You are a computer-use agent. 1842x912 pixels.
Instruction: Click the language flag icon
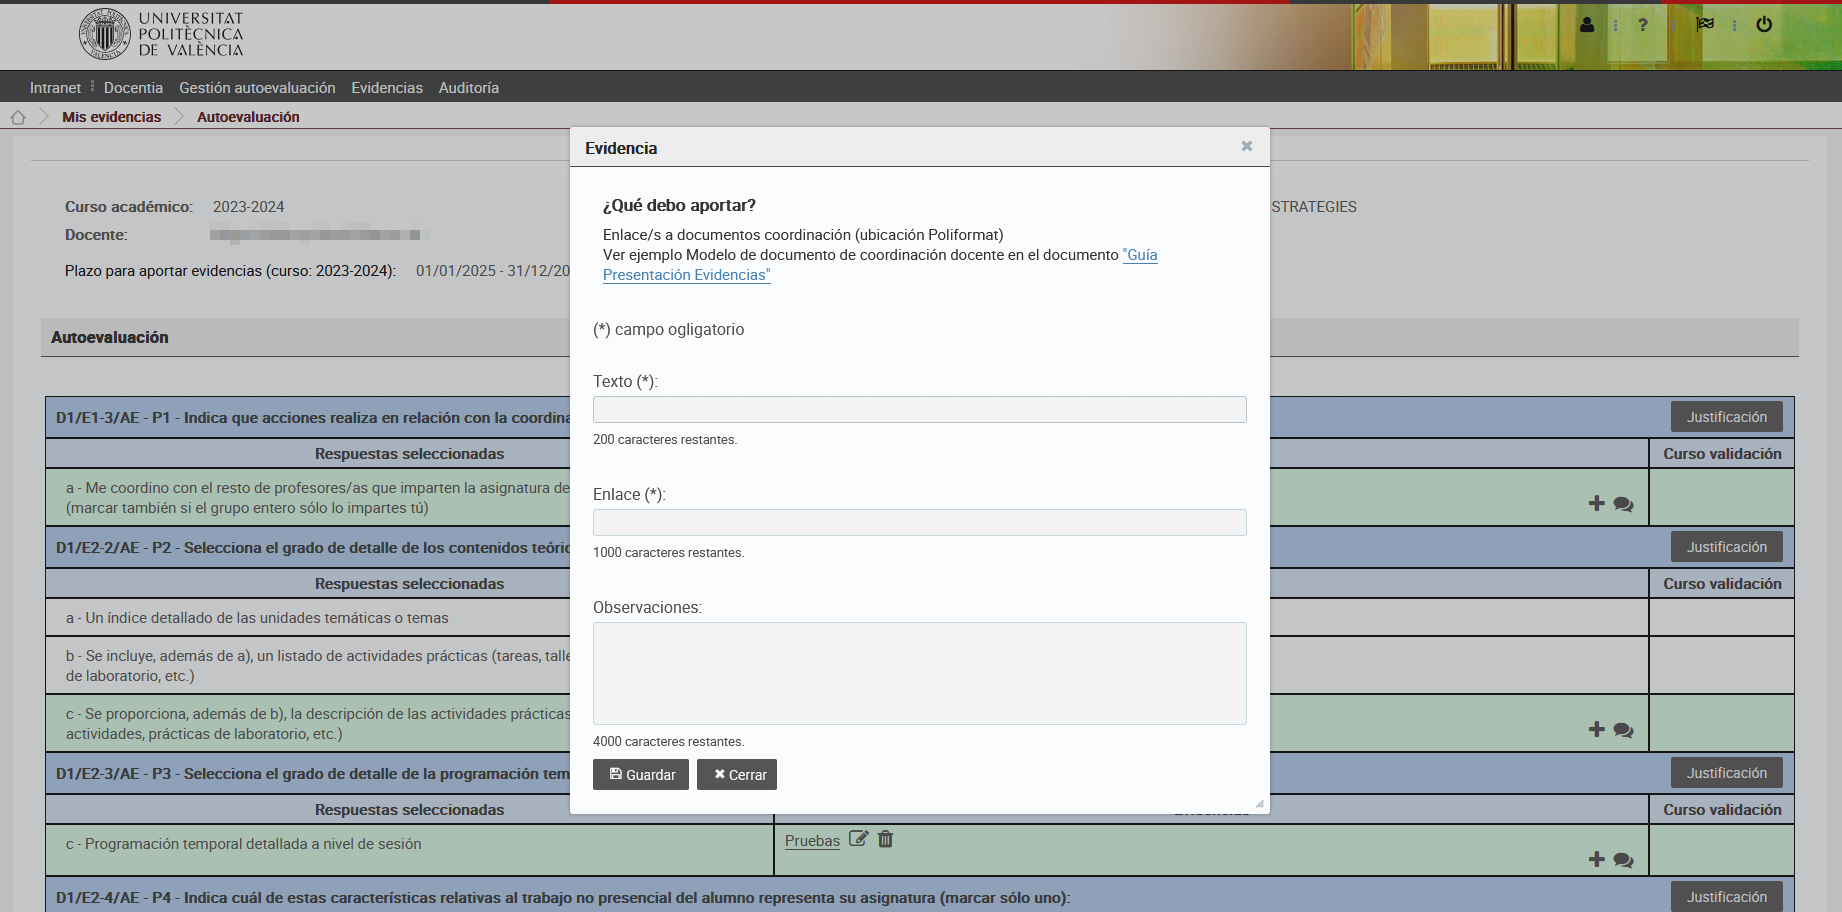[1705, 24]
